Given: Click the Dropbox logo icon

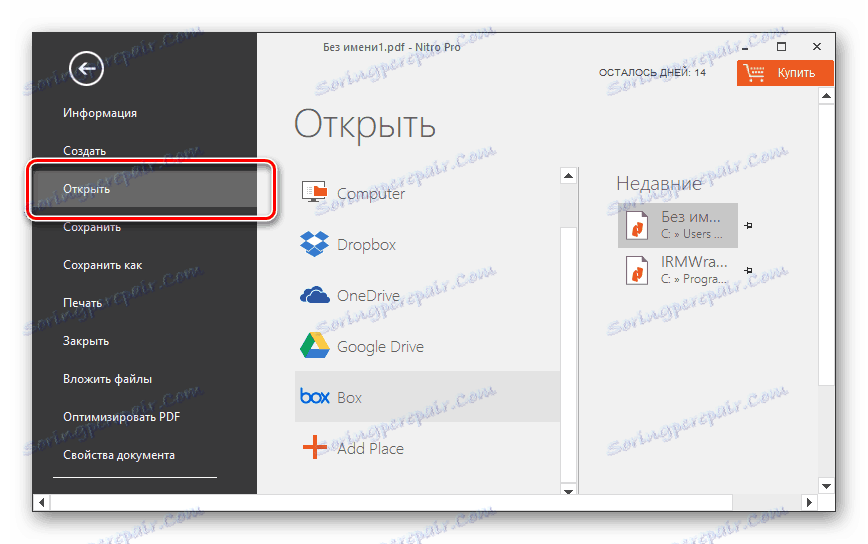Looking at the screenshot, I should click(x=314, y=244).
